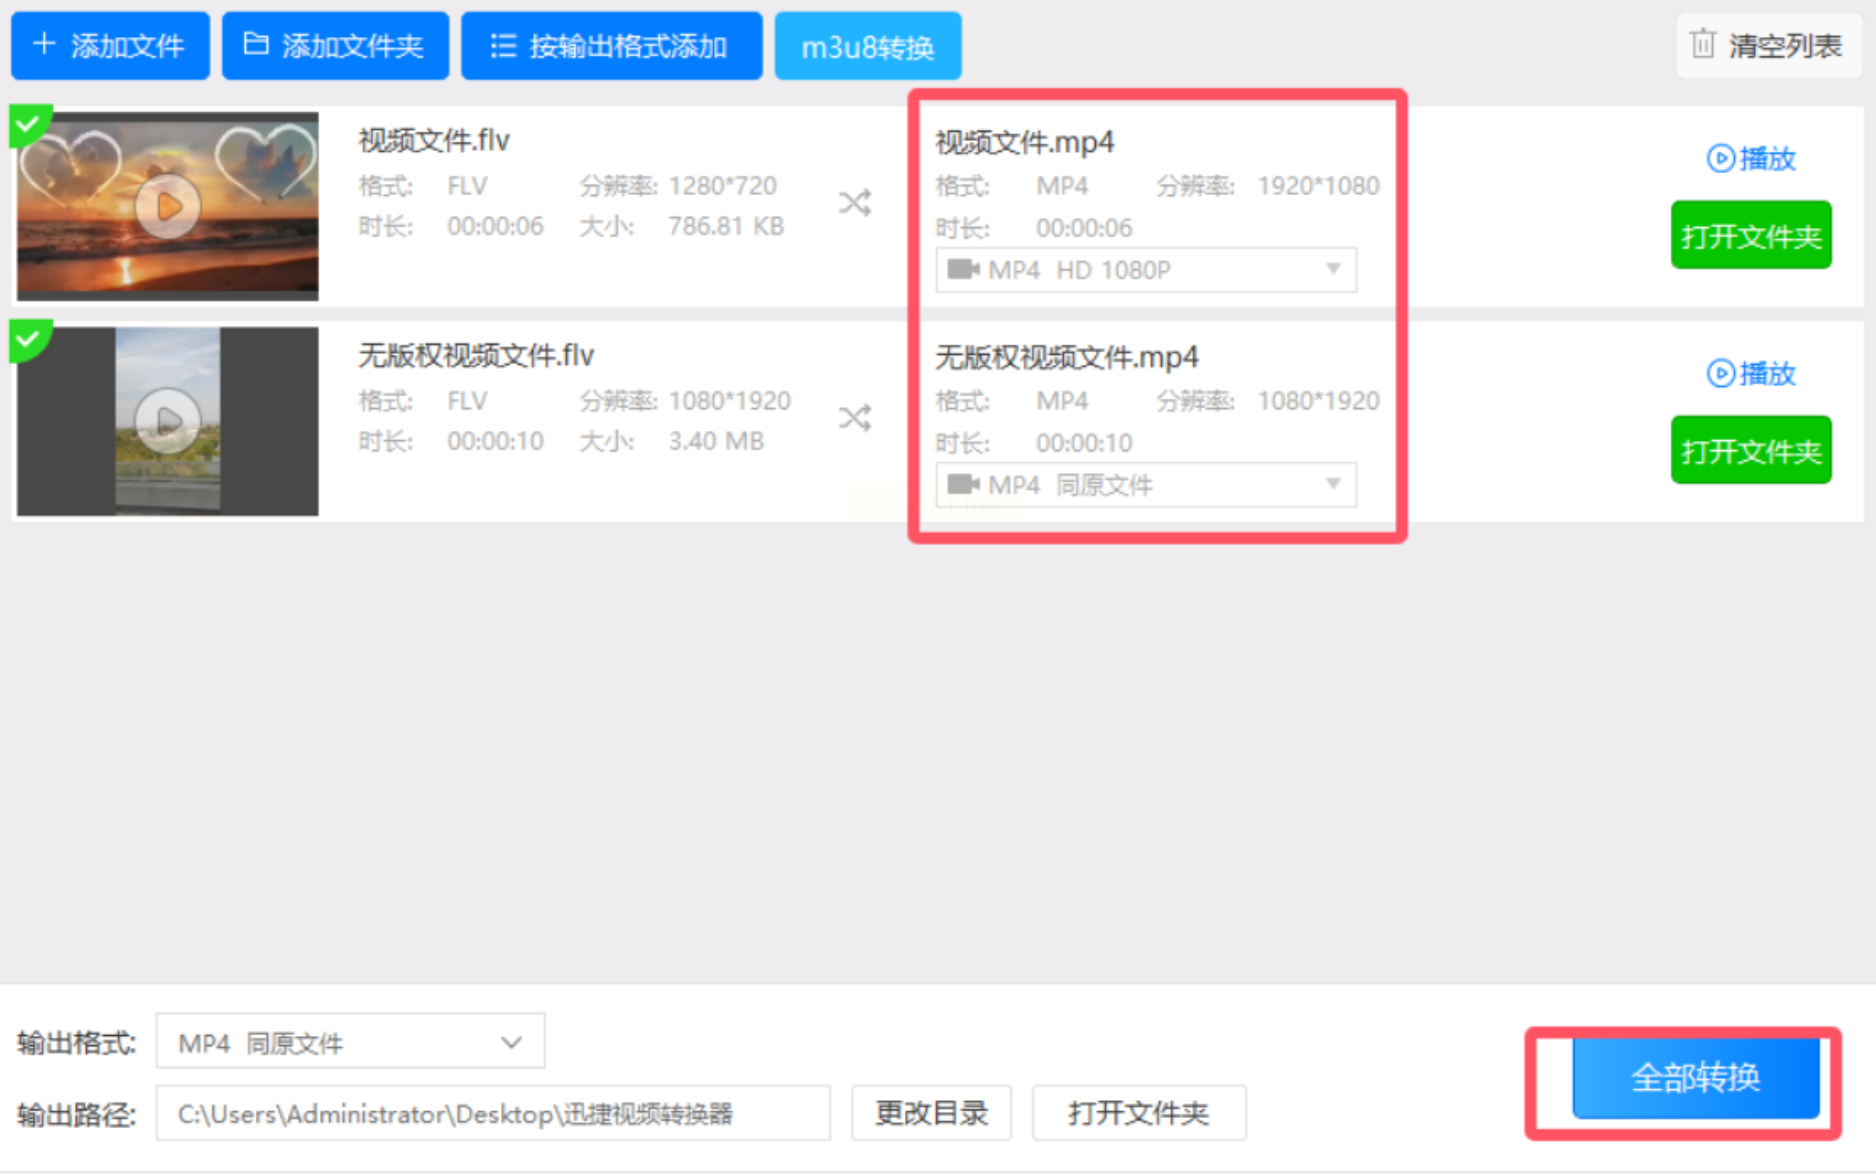Open 按输出格式添加 option

pos(611,46)
